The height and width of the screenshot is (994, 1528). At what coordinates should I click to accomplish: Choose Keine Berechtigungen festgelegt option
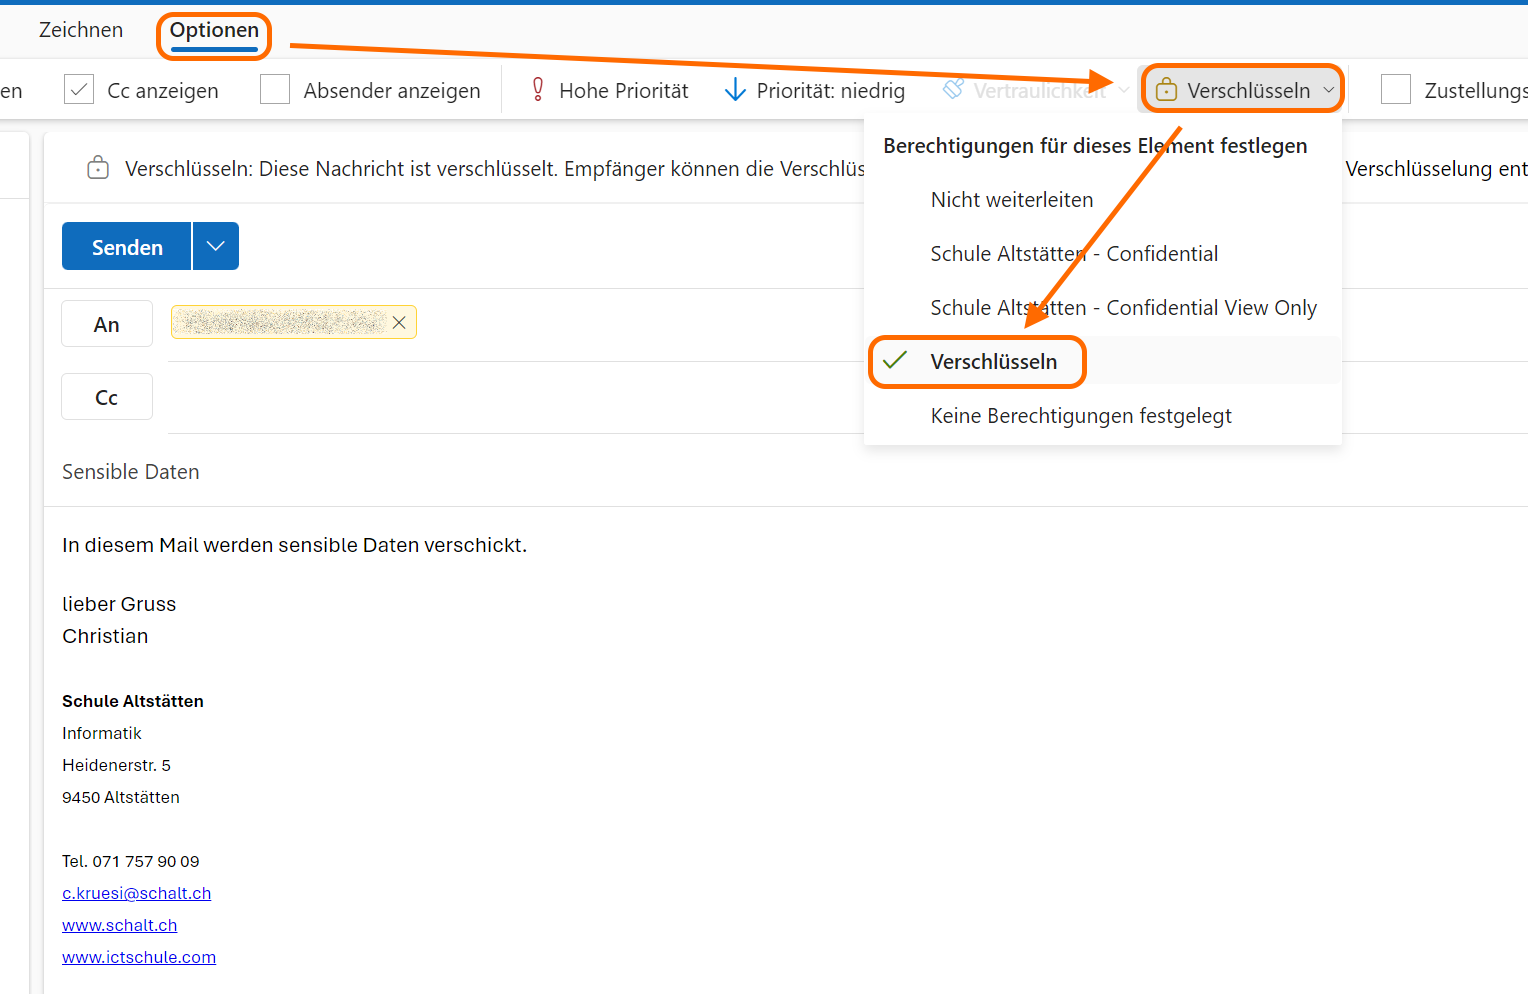pyautogui.click(x=1080, y=416)
